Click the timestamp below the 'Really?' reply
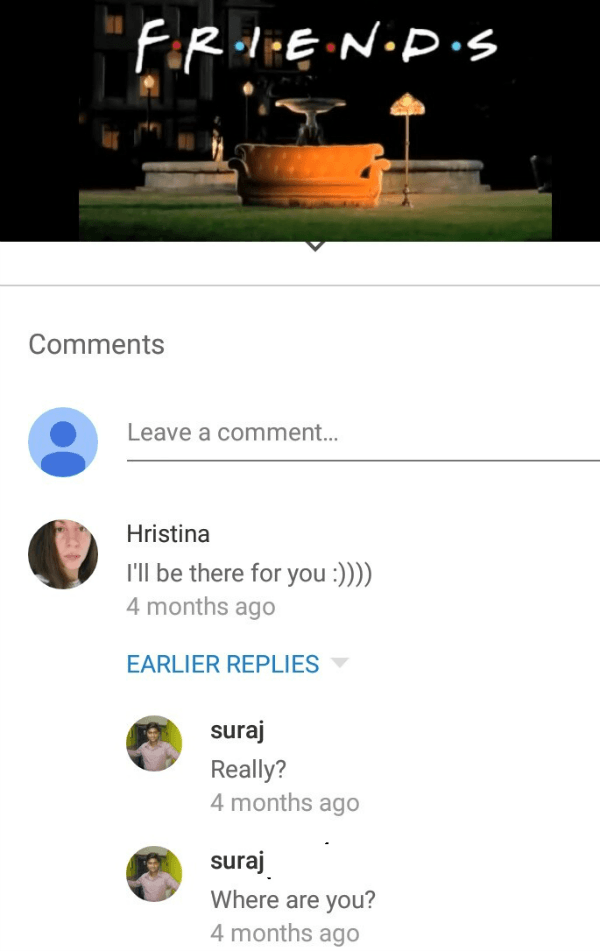600x951 pixels. [285, 803]
